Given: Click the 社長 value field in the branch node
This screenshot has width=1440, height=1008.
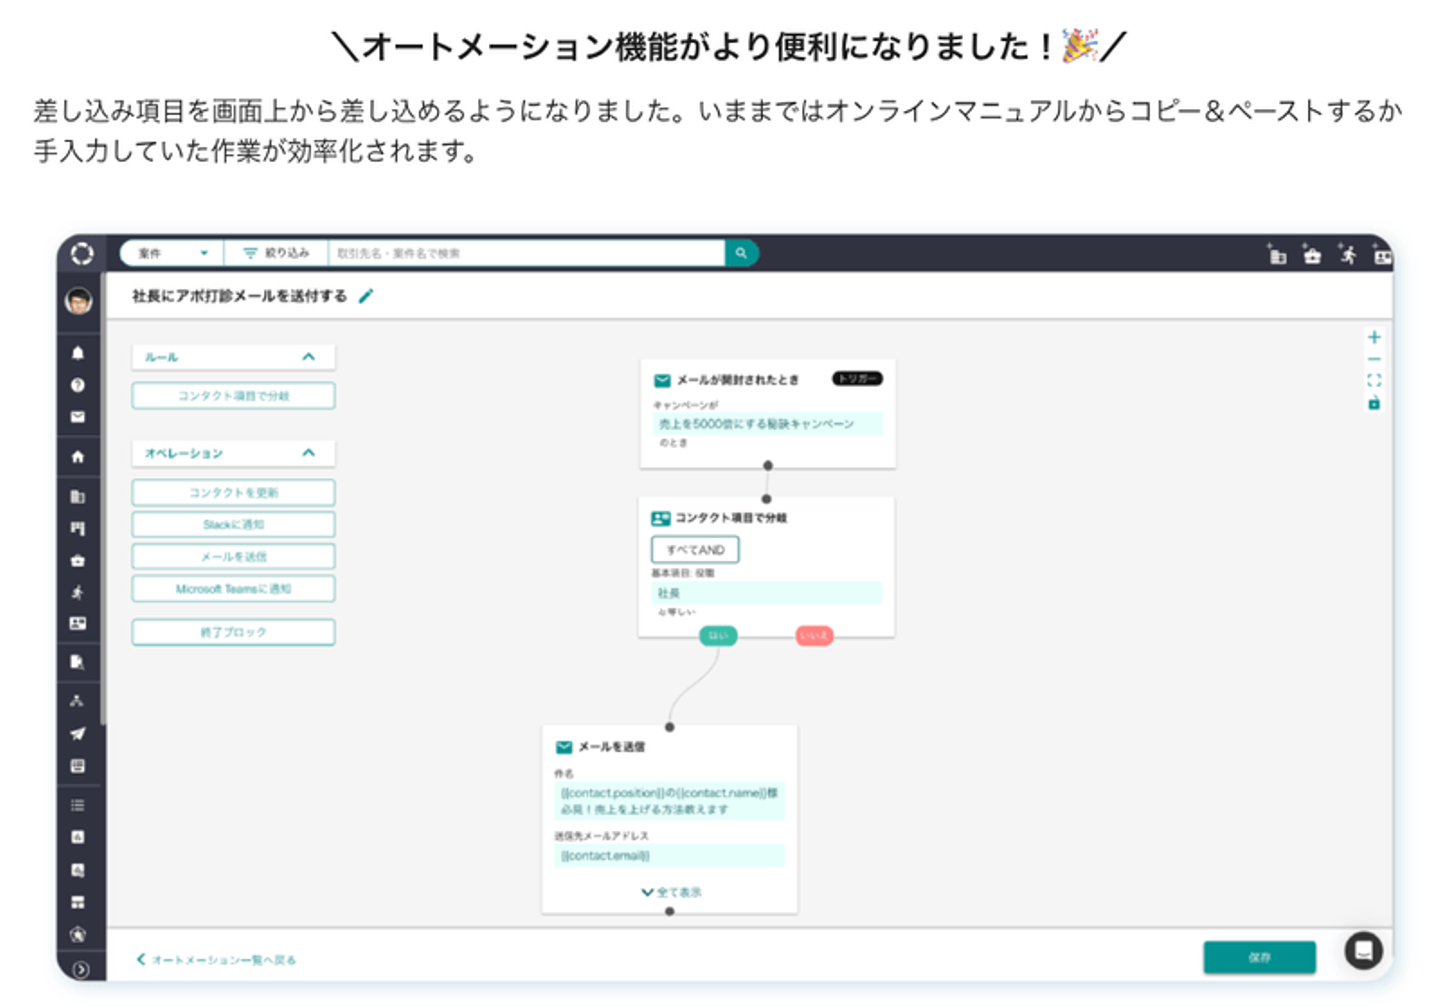Looking at the screenshot, I should tap(767, 593).
